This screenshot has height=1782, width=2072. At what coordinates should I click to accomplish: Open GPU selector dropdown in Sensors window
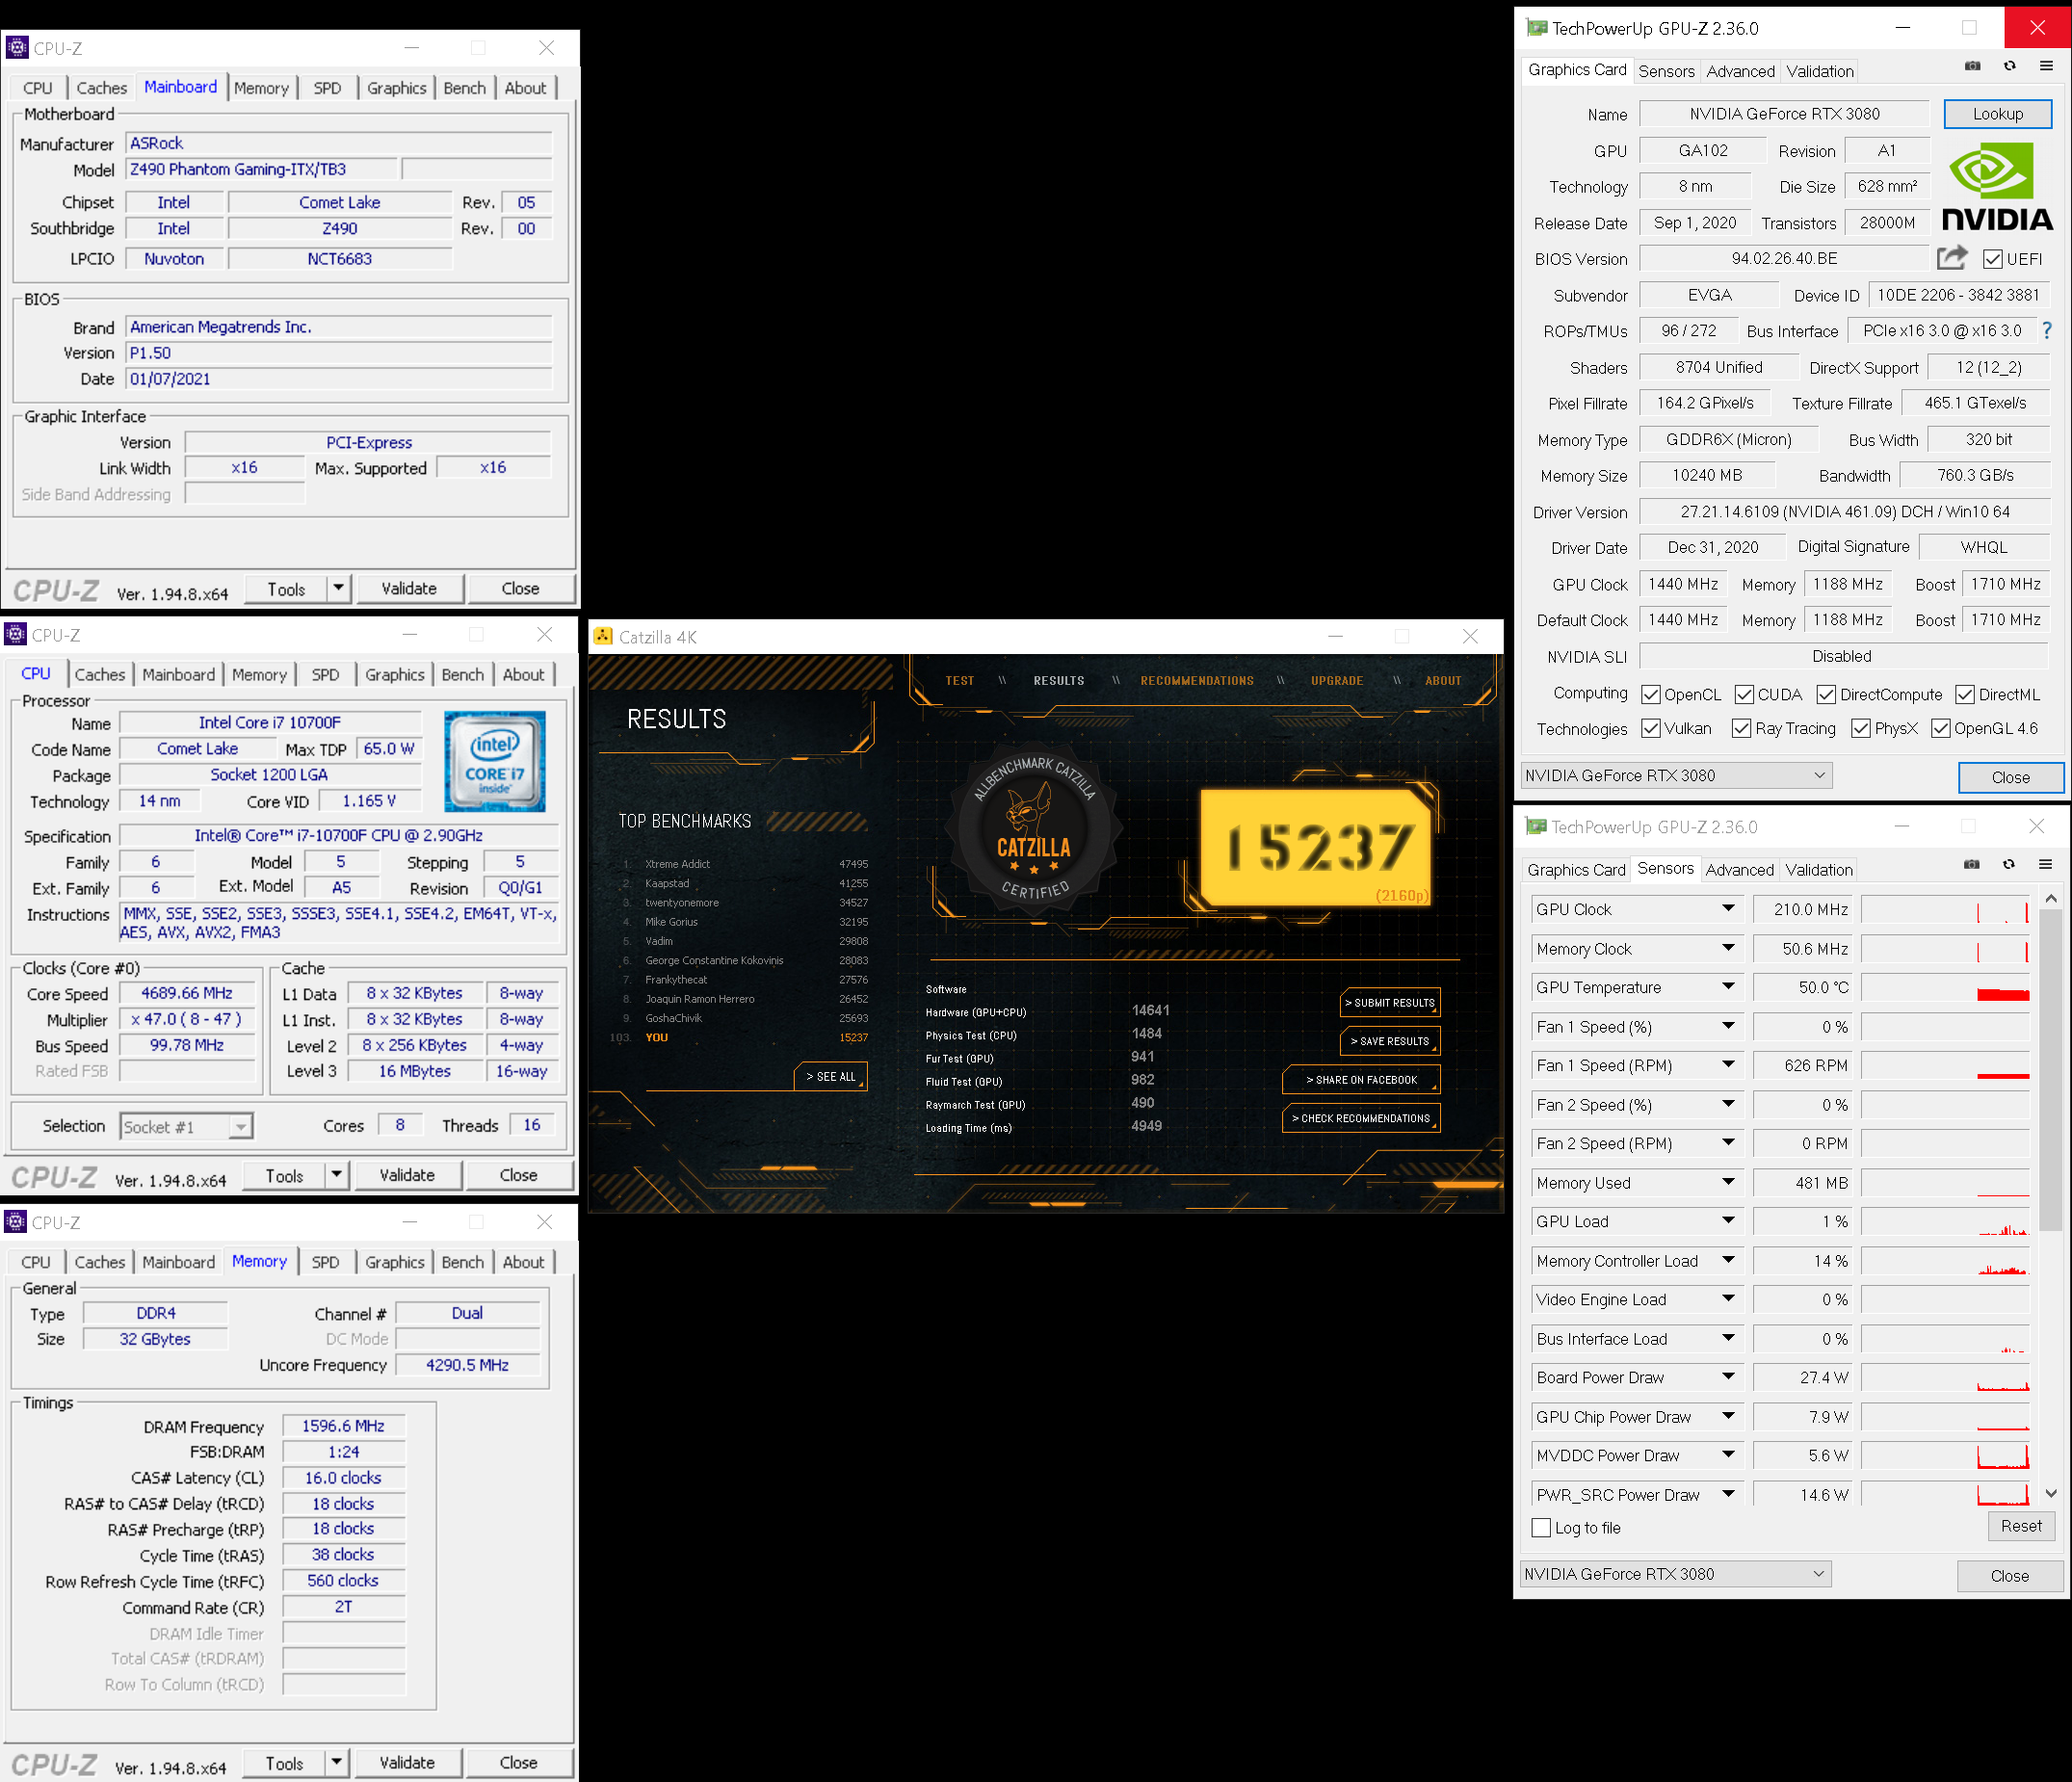[x=1675, y=1573]
